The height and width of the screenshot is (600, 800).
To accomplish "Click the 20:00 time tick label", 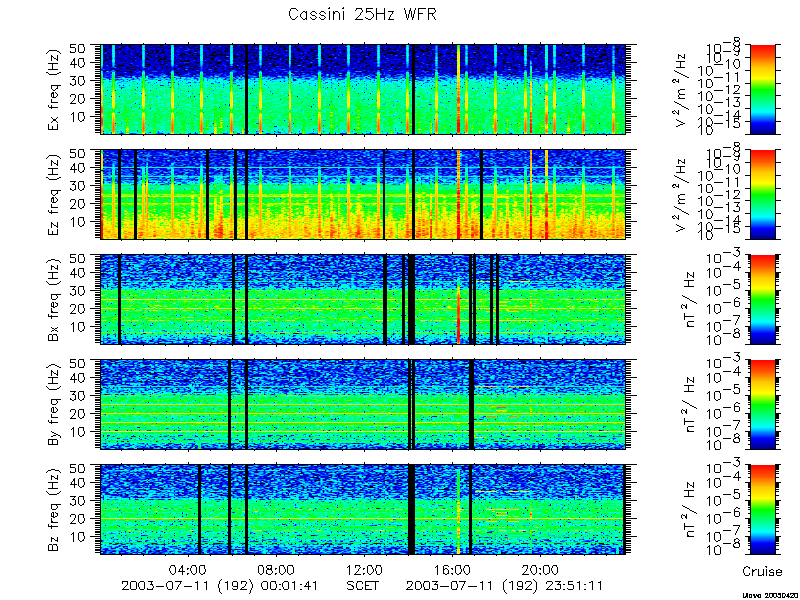I will 540,569.
